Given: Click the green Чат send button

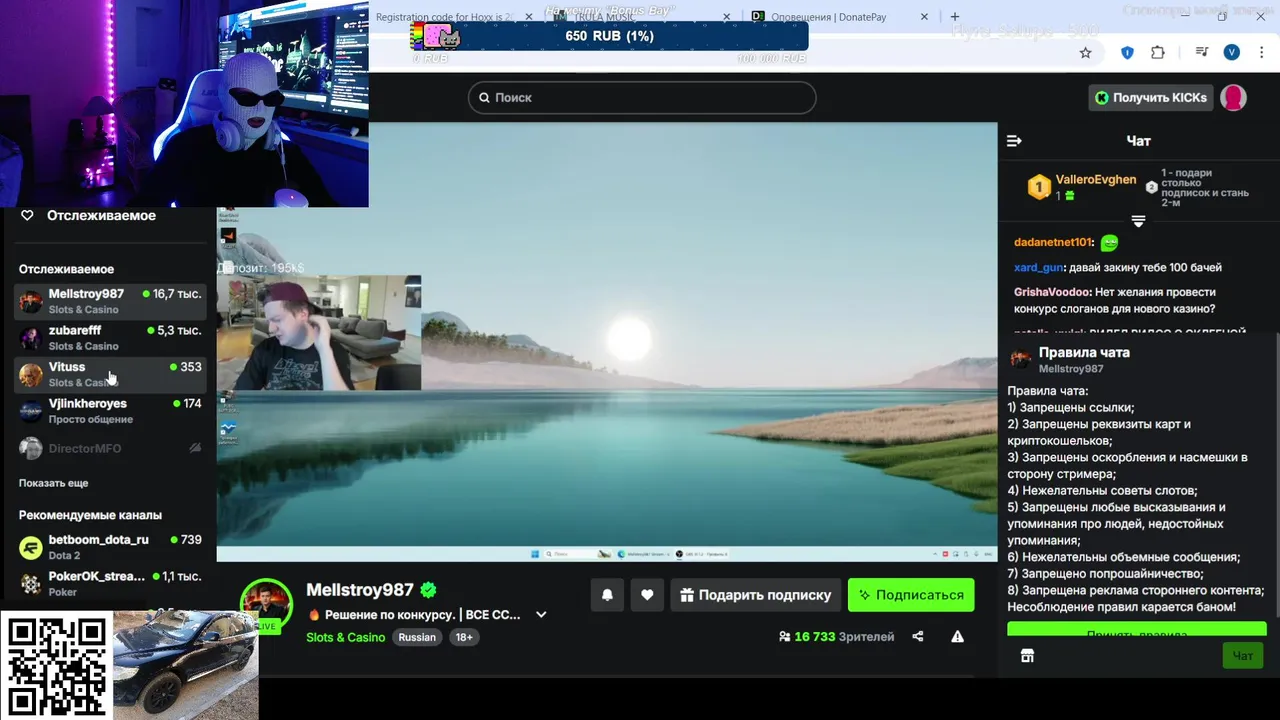Looking at the screenshot, I should pos(1242,656).
